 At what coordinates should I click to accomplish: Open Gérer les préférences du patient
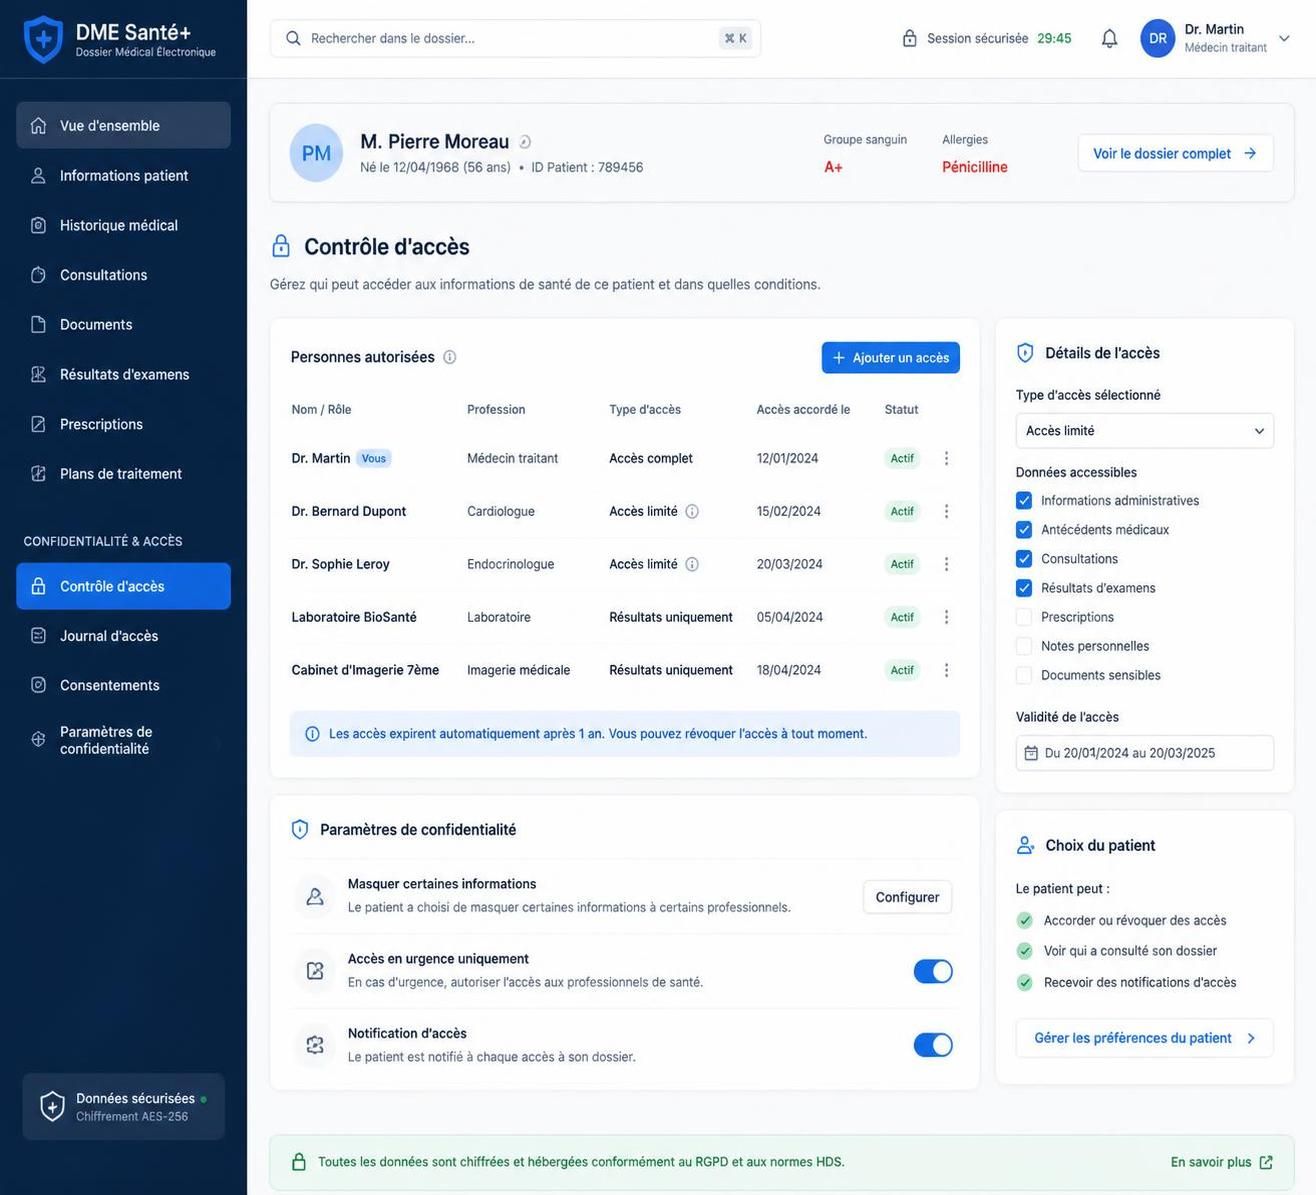click(1144, 1038)
